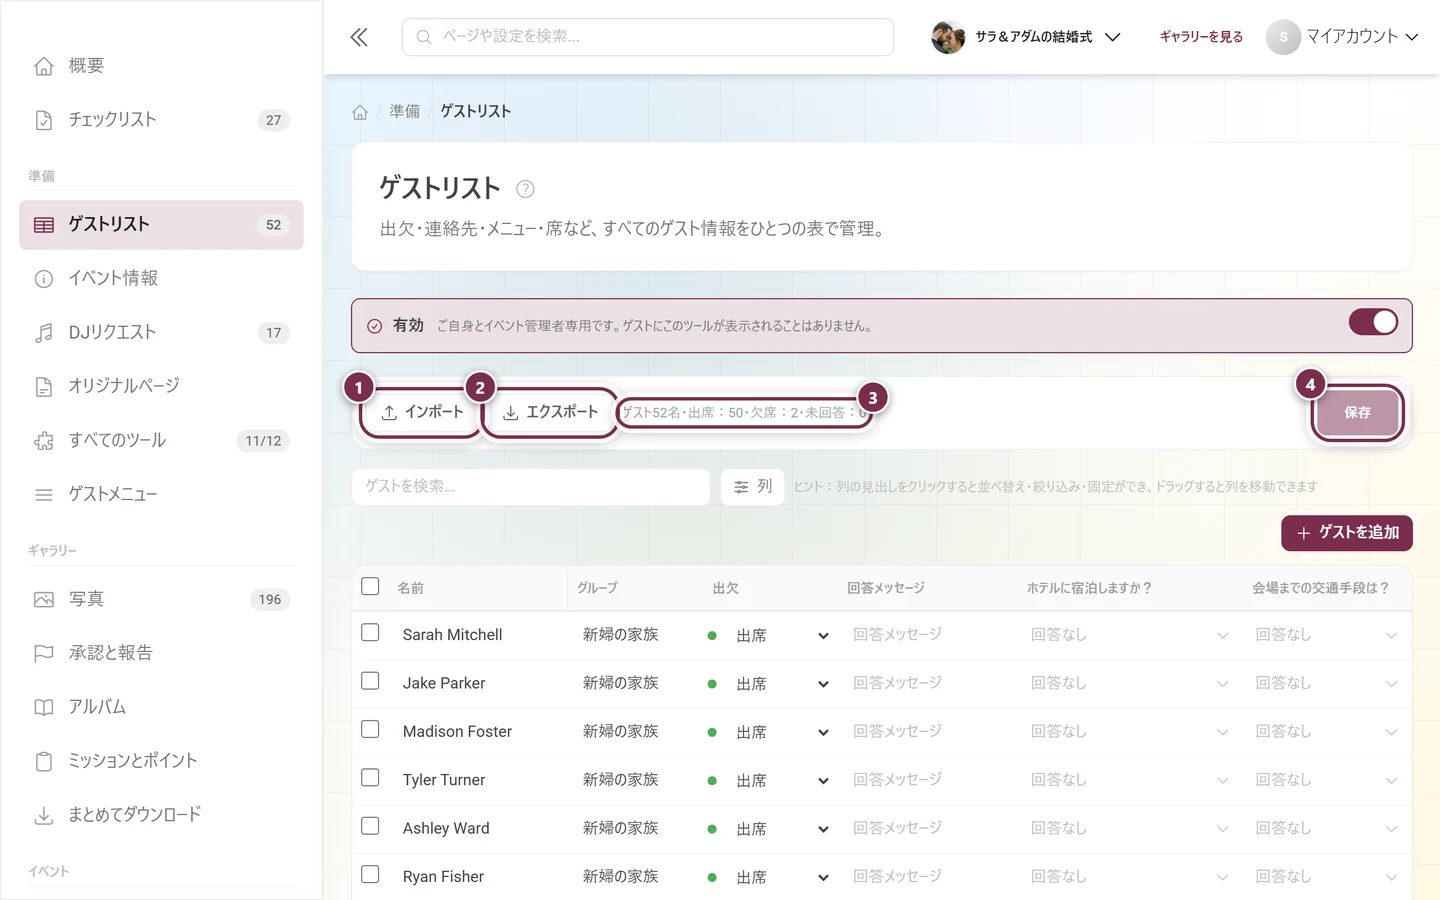This screenshot has width=1440, height=900.
Task: Click すべてのツール puzzle icon
Action: click(44, 441)
